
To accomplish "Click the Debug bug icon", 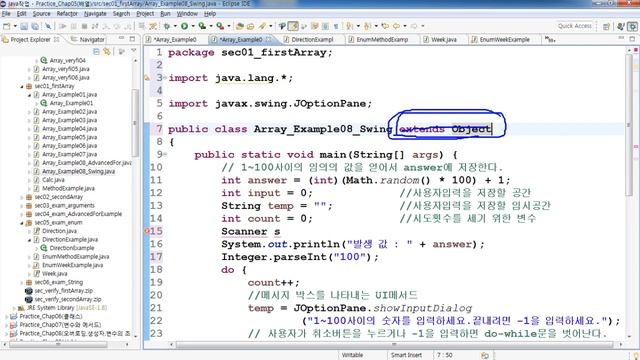I will tap(167, 26).
